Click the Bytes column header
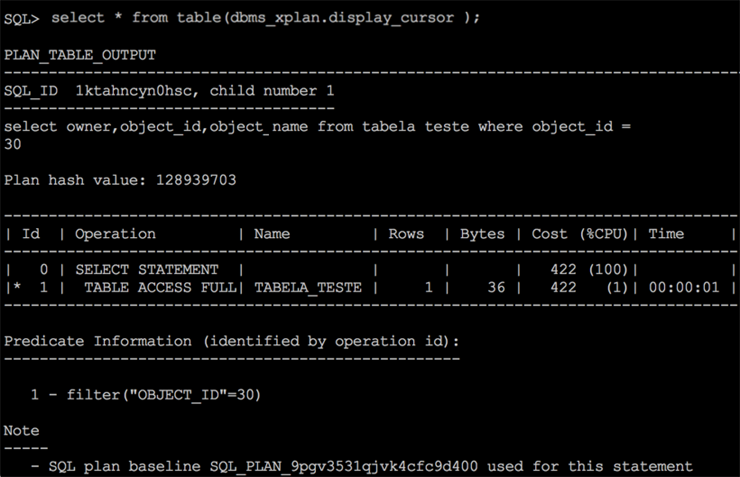 pos(483,233)
